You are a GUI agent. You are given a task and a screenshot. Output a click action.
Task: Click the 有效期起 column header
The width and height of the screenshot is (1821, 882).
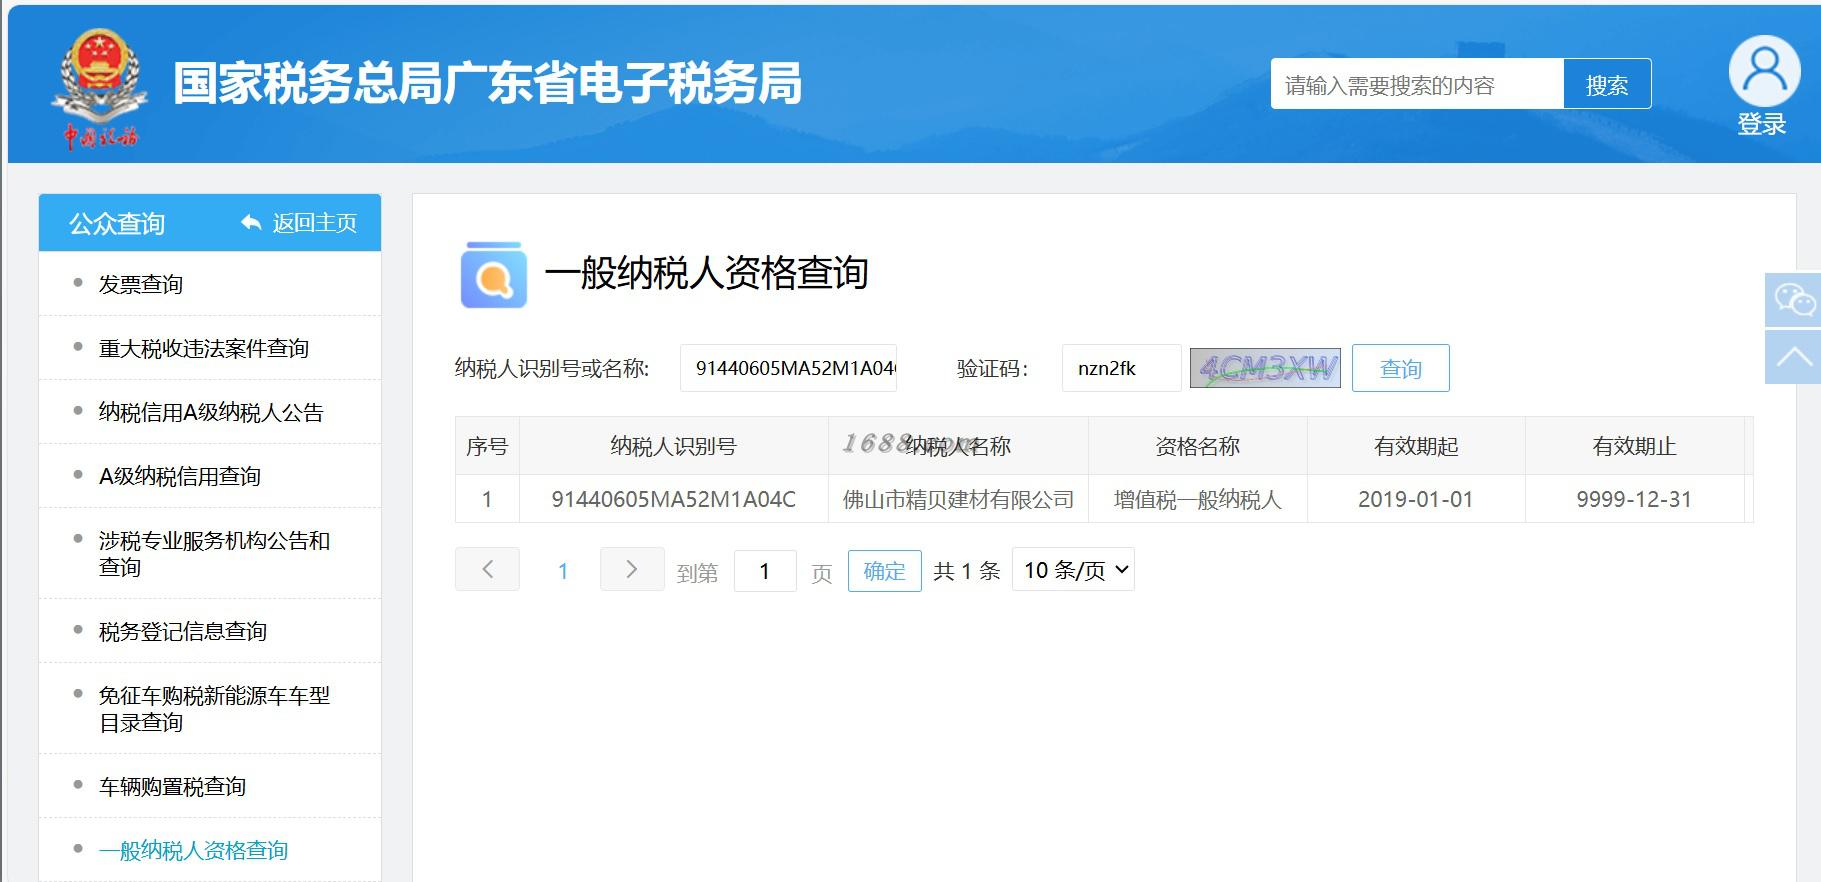tap(1416, 446)
